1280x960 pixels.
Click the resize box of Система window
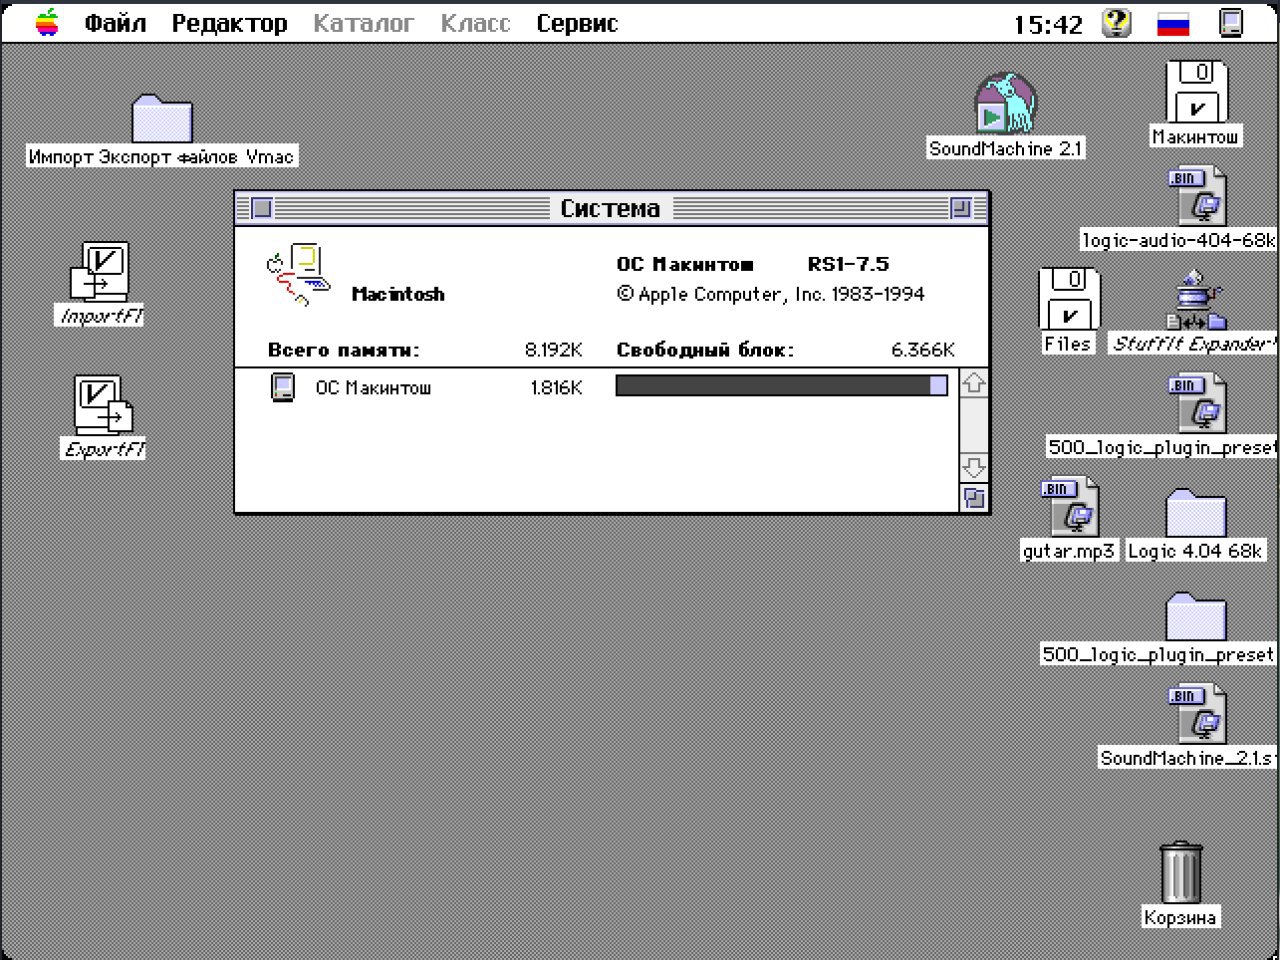point(974,497)
